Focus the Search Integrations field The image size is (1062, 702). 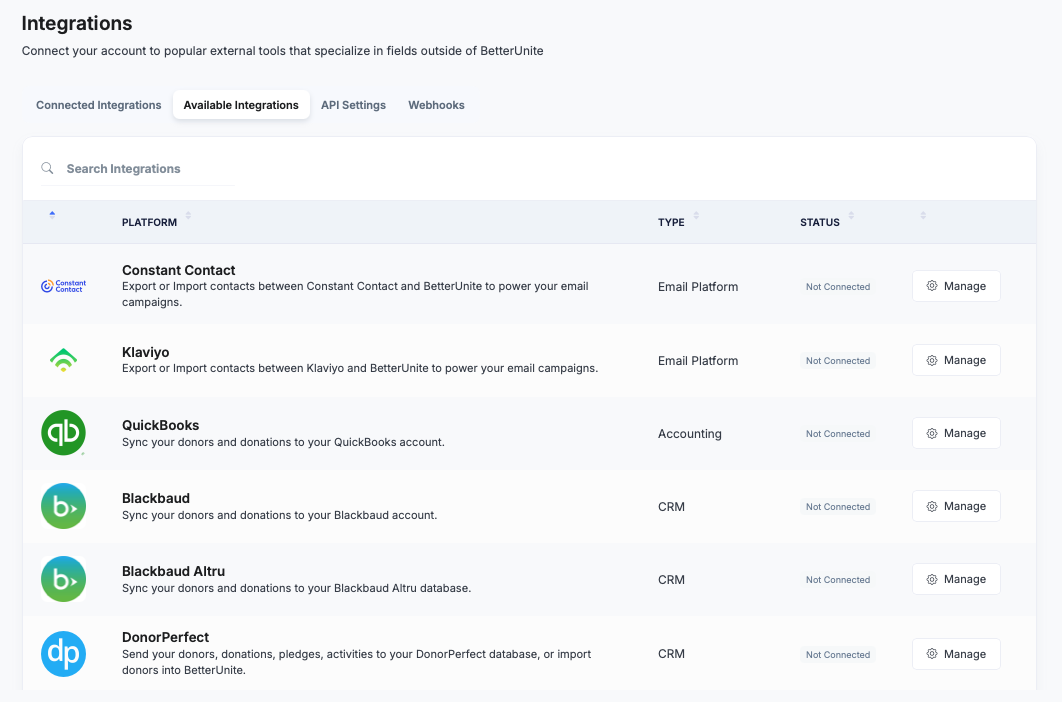pos(137,169)
